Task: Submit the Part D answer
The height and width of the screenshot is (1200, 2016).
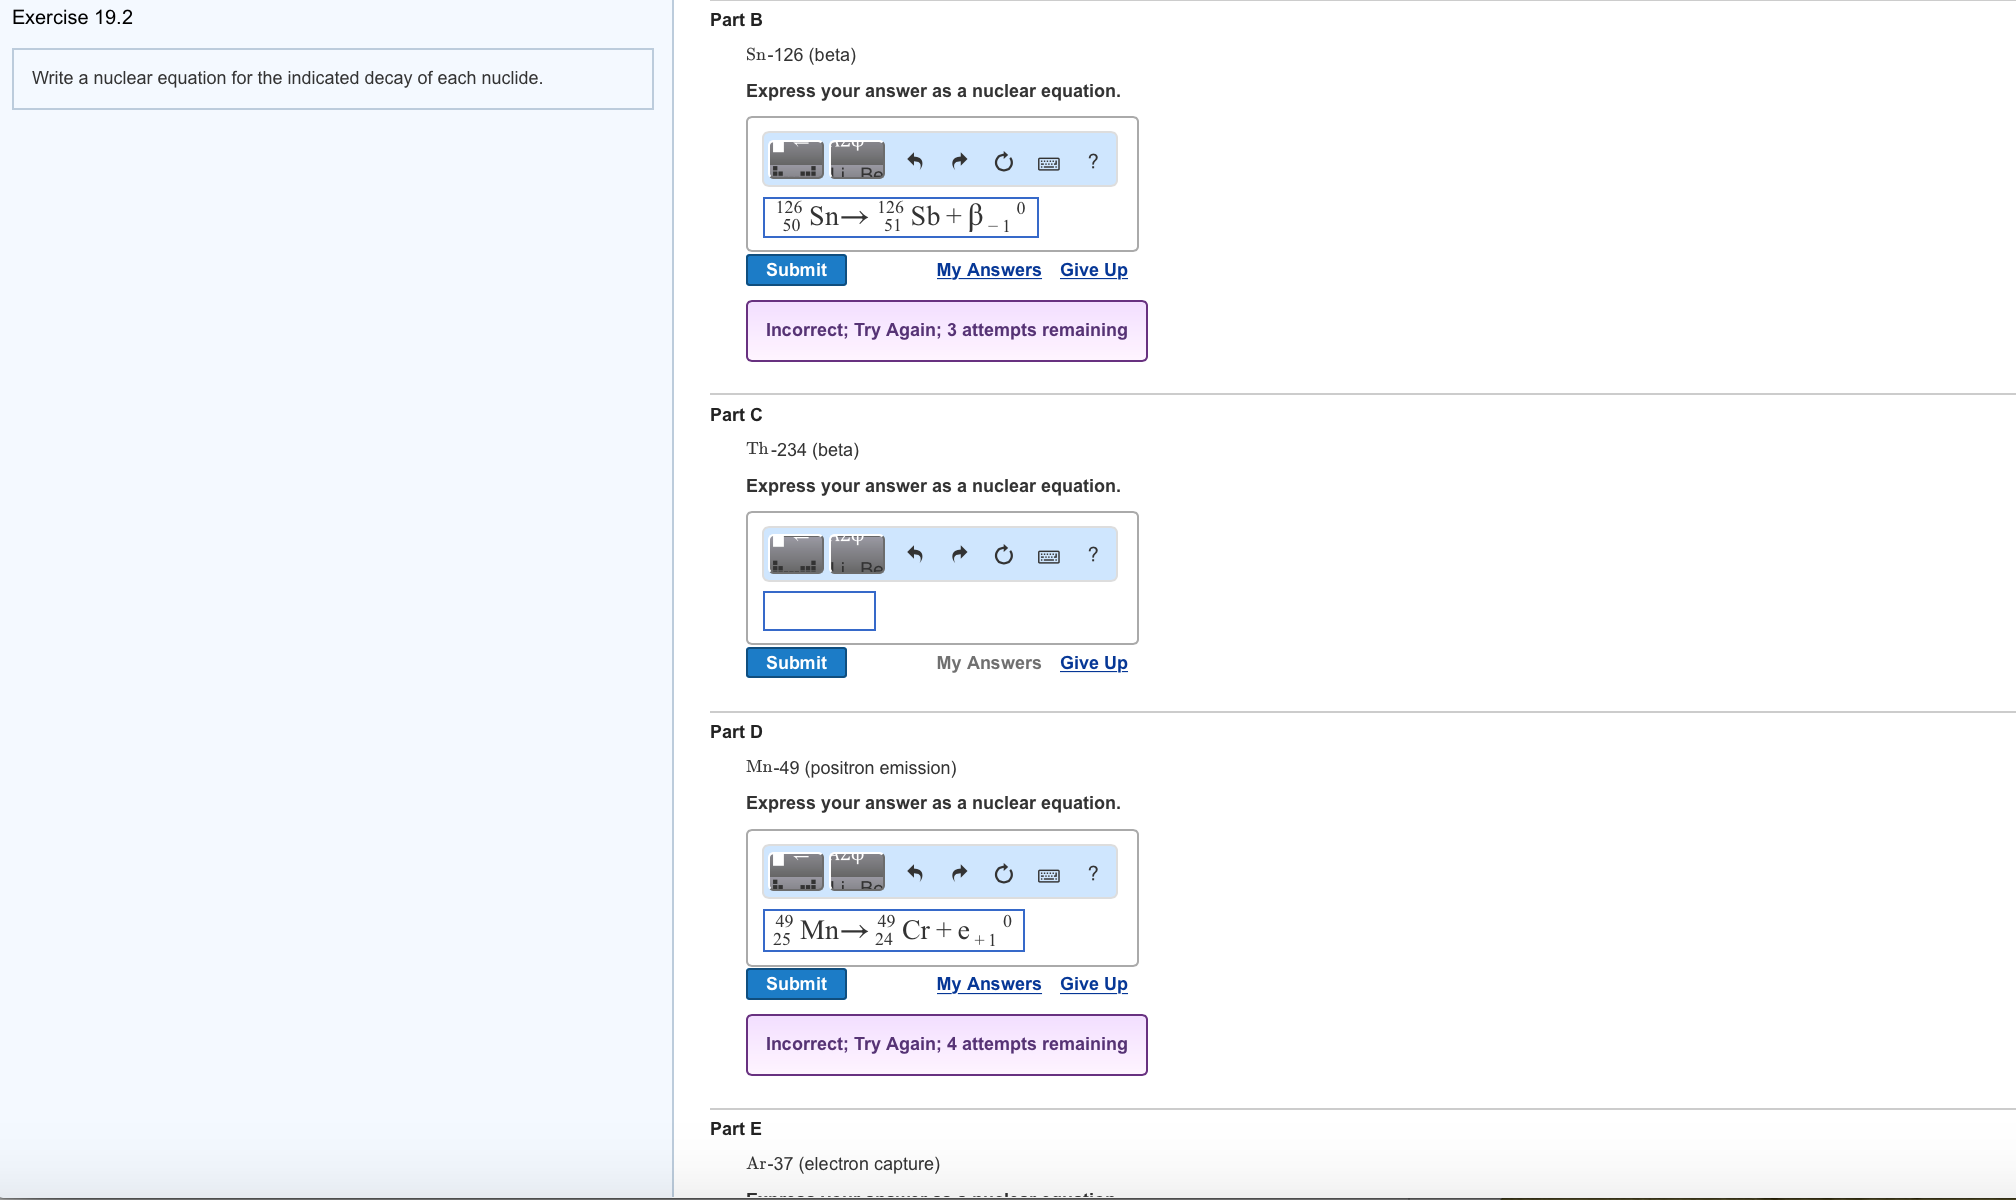Action: [796, 984]
